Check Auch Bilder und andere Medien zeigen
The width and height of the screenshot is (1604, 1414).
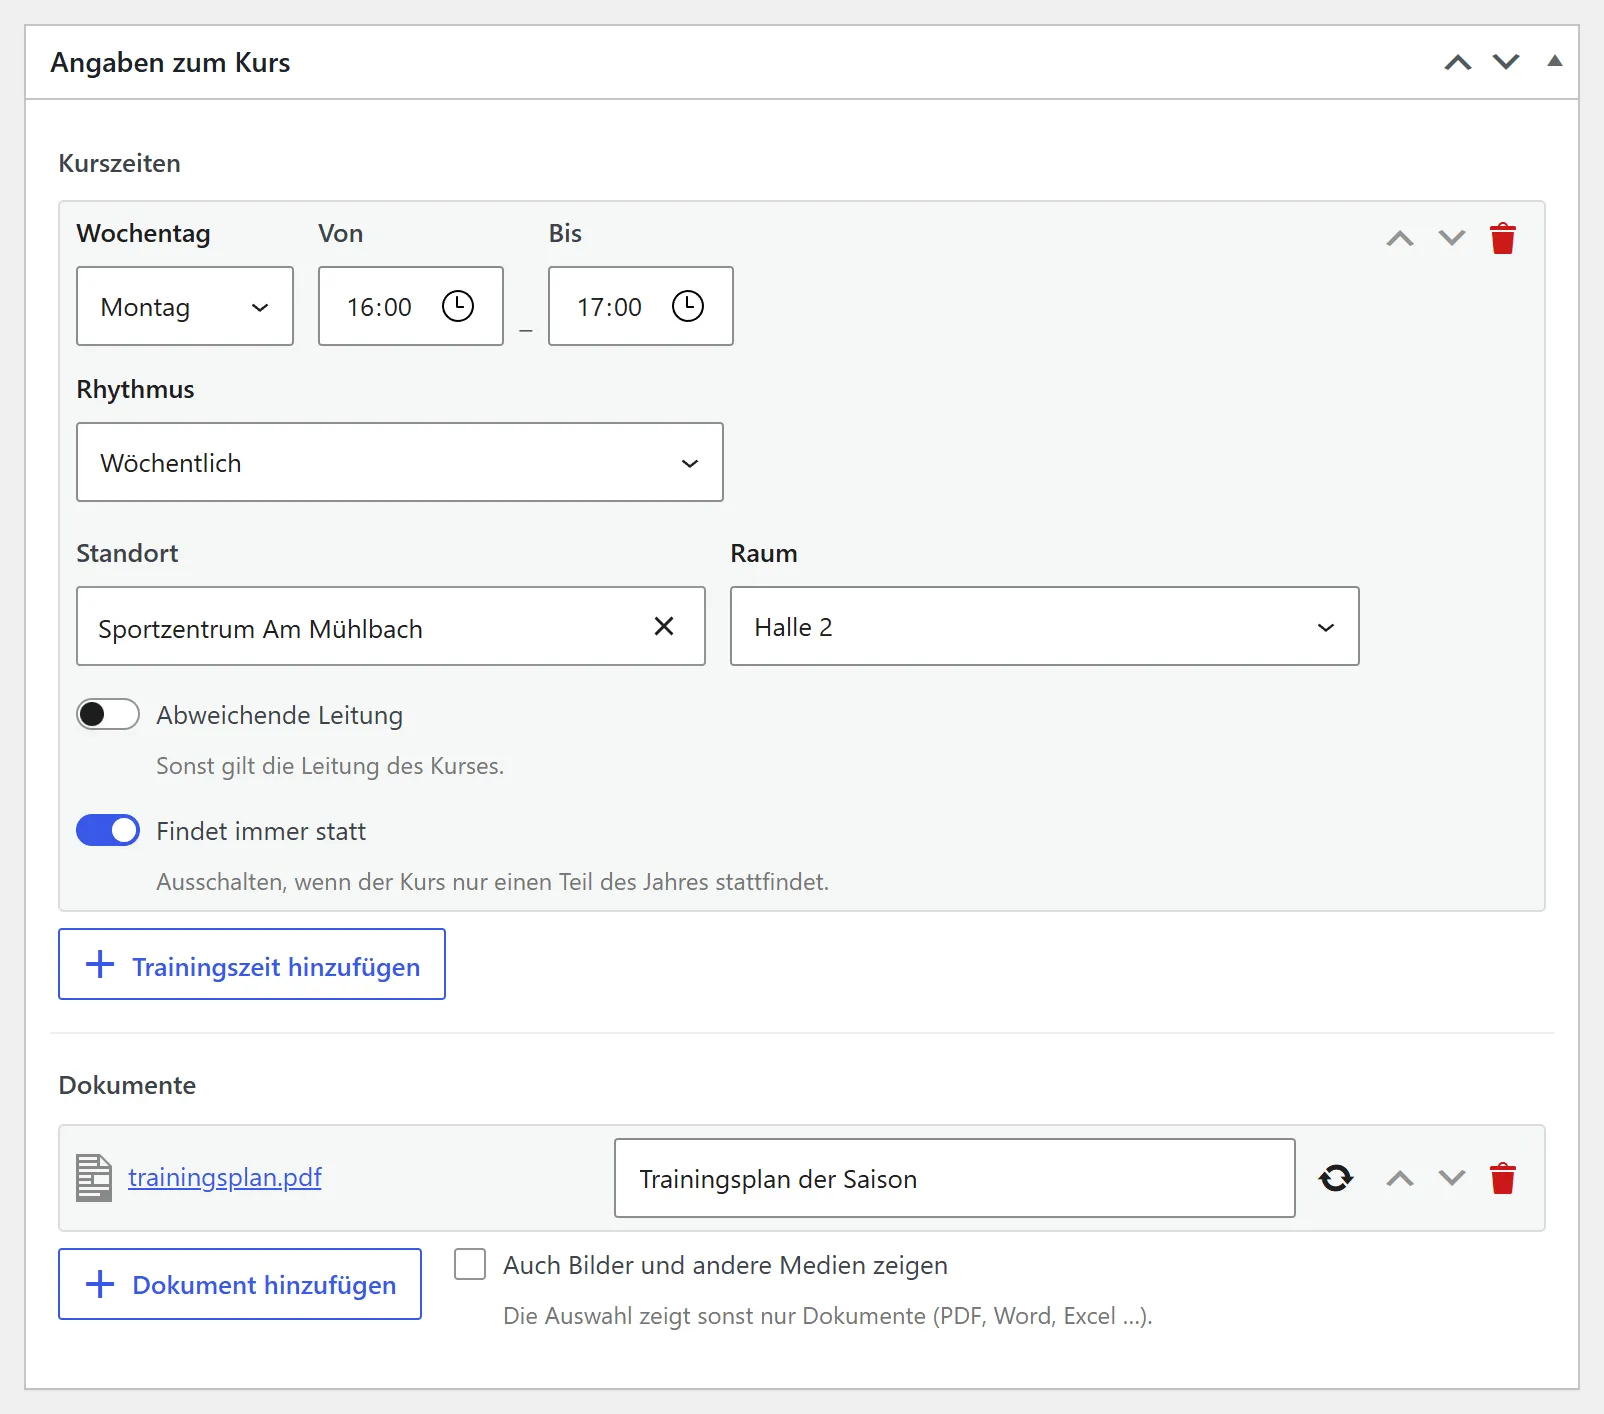click(470, 1264)
